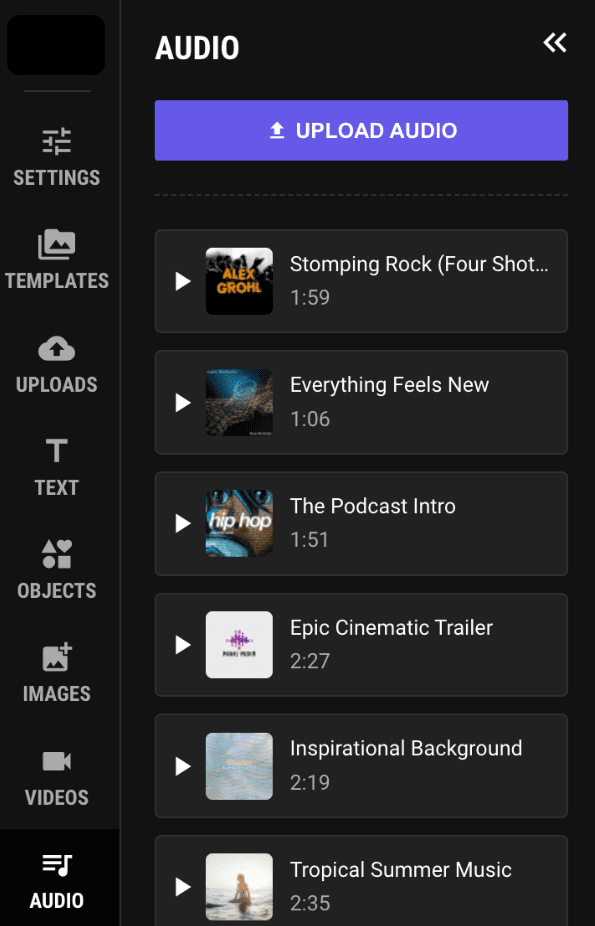Click the hip hop cover thumbnail
The image size is (595, 926).
coord(239,523)
